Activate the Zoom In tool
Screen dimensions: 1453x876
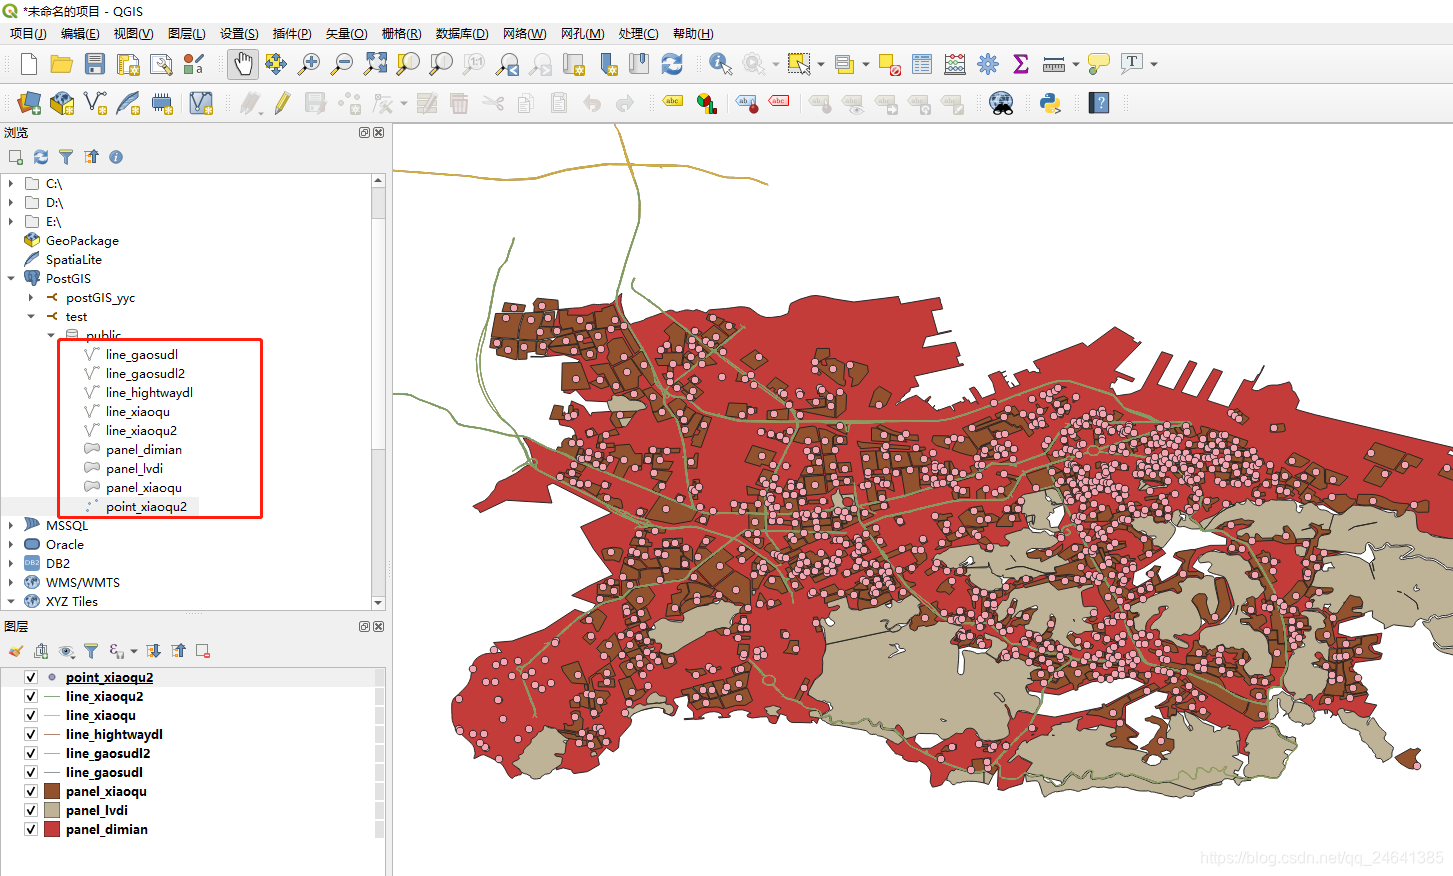tap(309, 63)
